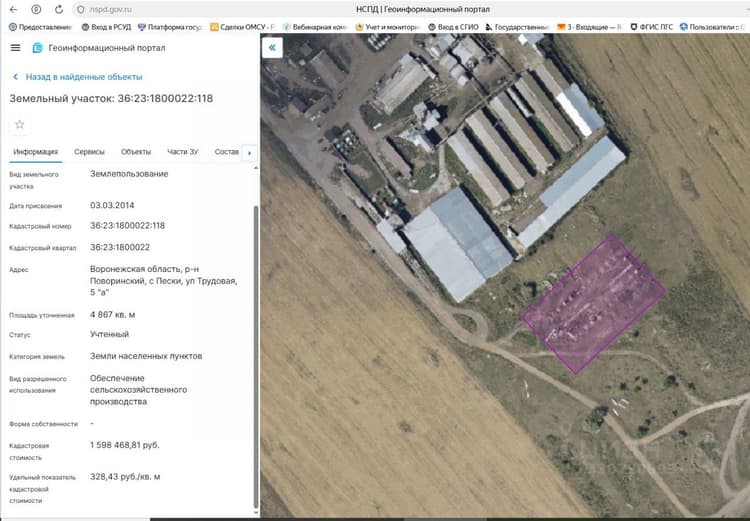Select the Части ЗУ tab
This screenshot has width=750, height=521.
pyautogui.click(x=183, y=152)
